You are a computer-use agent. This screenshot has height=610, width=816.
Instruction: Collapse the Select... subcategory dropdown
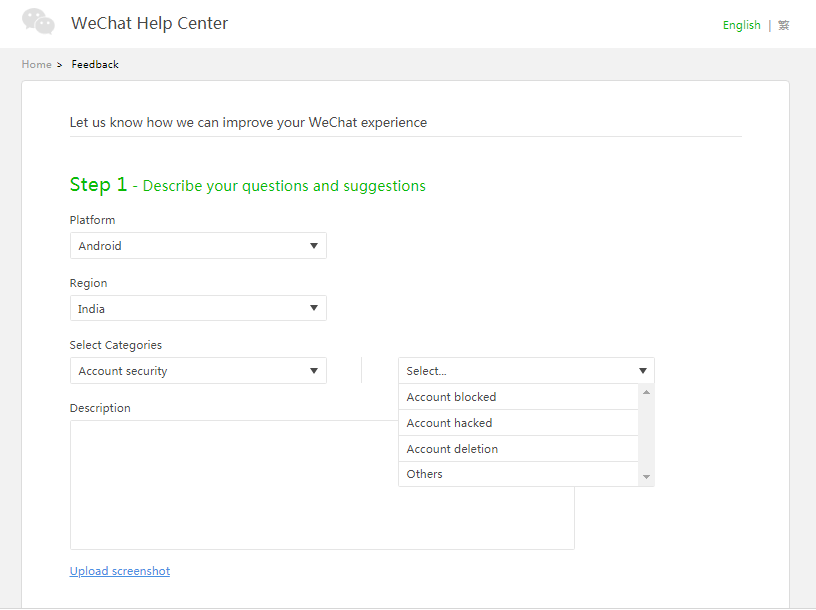526,371
